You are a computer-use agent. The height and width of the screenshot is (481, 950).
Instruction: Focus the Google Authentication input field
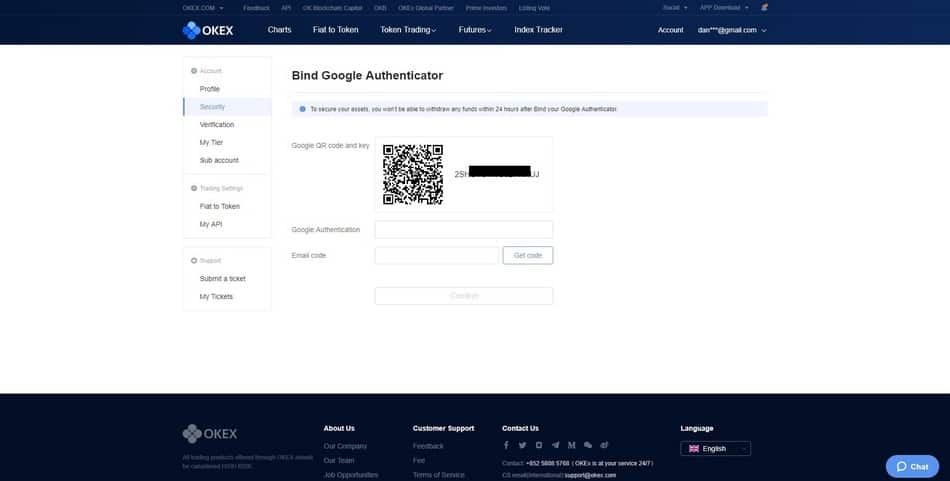point(464,230)
